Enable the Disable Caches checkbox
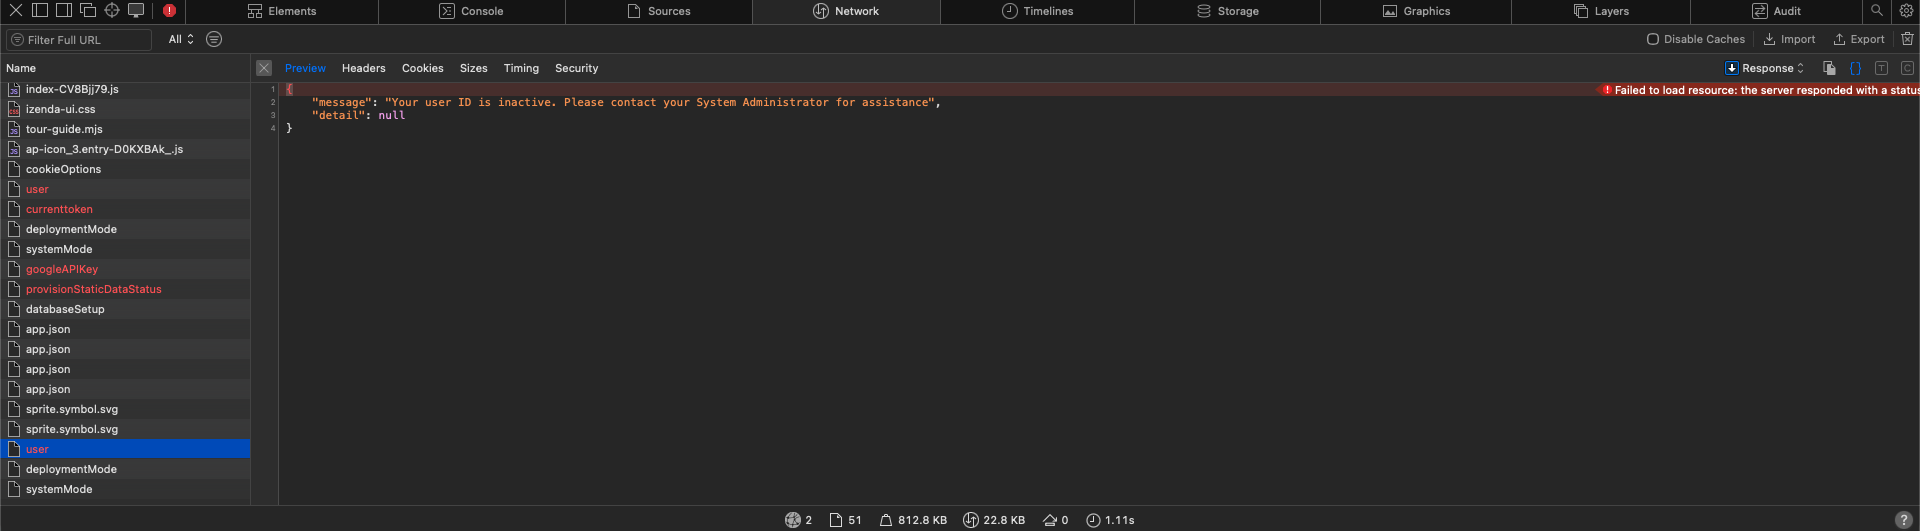The height and width of the screenshot is (531, 1920). coord(1653,39)
